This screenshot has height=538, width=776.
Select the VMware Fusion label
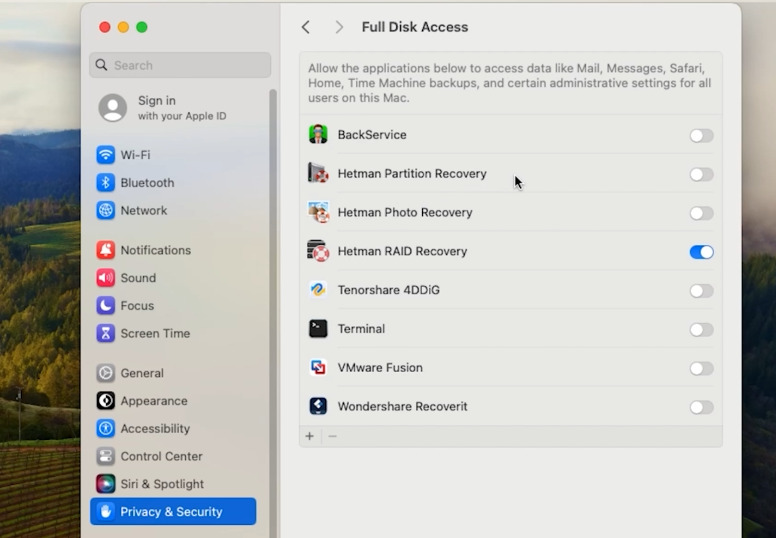click(380, 367)
